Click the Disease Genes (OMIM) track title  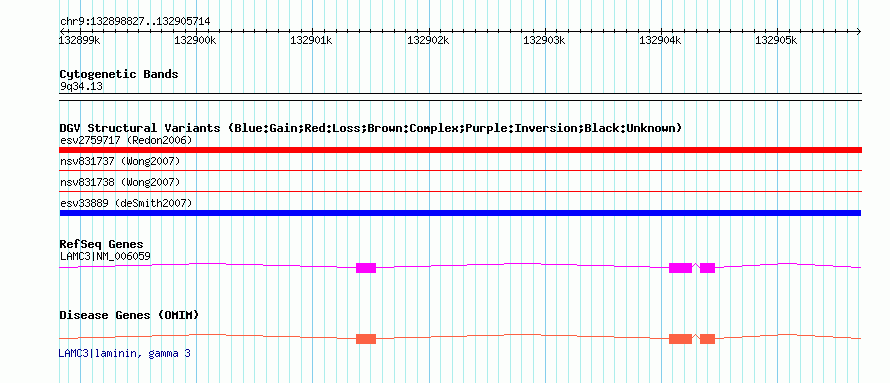pos(129,315)
